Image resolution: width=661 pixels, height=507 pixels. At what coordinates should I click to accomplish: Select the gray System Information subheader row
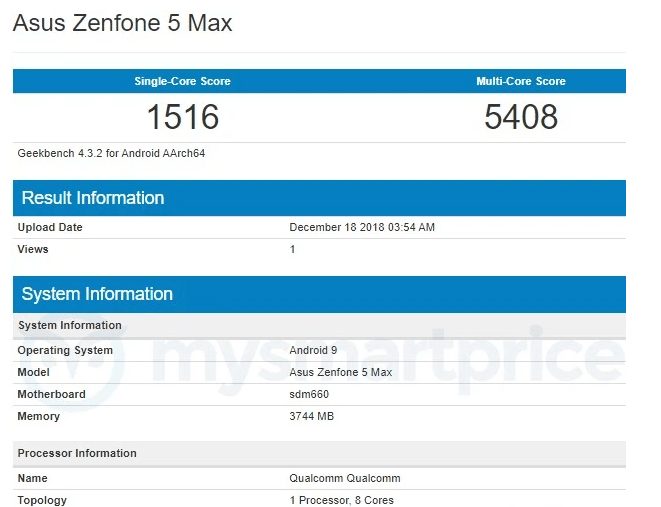coord(319,325)
